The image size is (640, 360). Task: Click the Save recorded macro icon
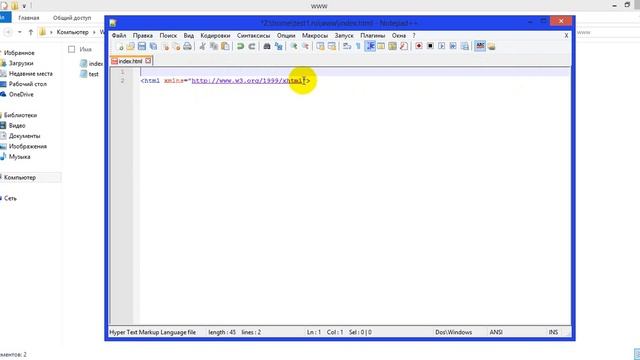click(464, 47)
